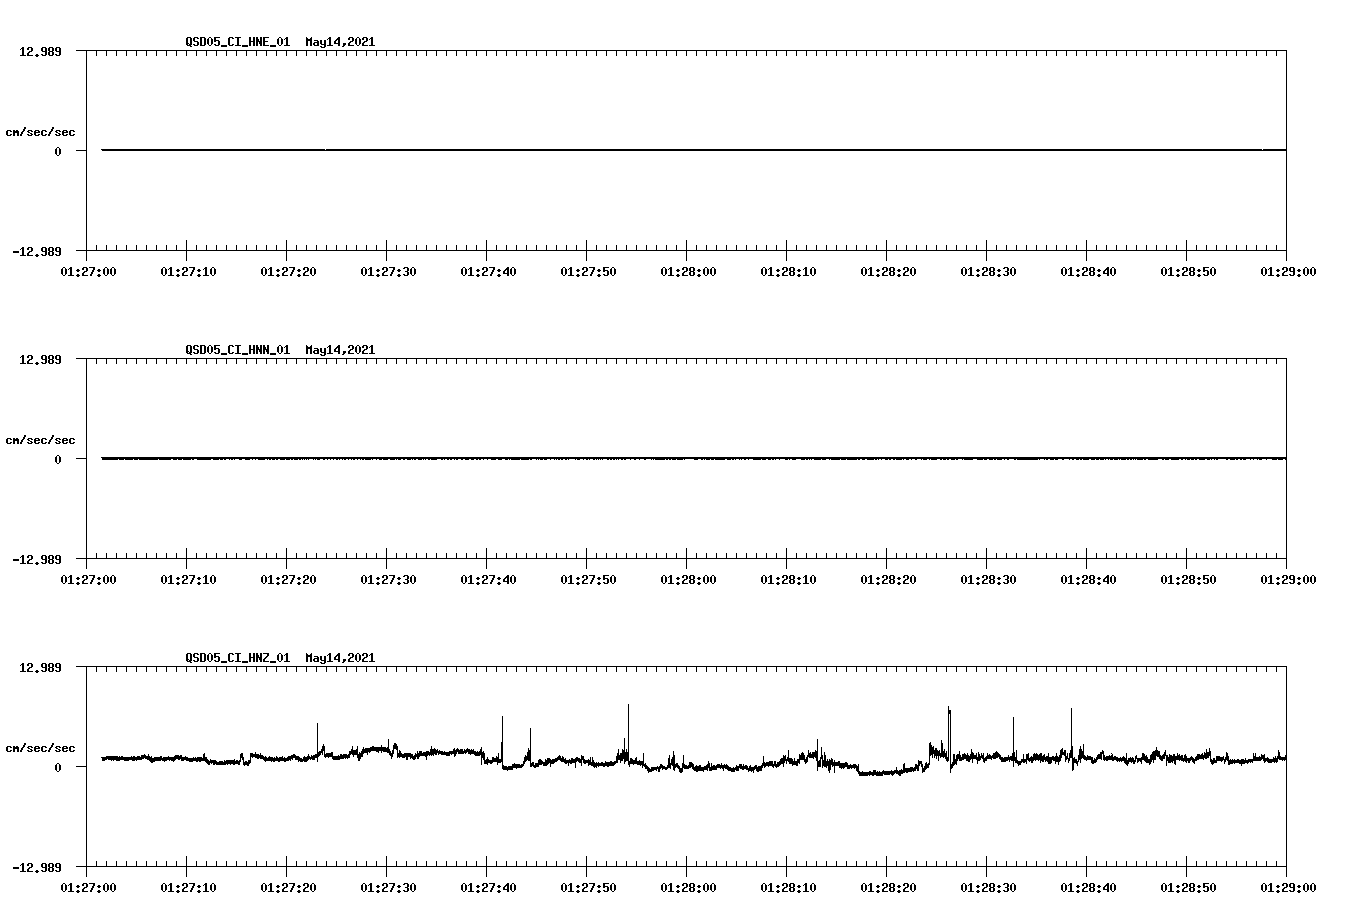Image resolution: width=1358 pixels, height=924 pixels.
Task: Click the cm/sec/sec axis label on top plot
Action: coord(43,131)
